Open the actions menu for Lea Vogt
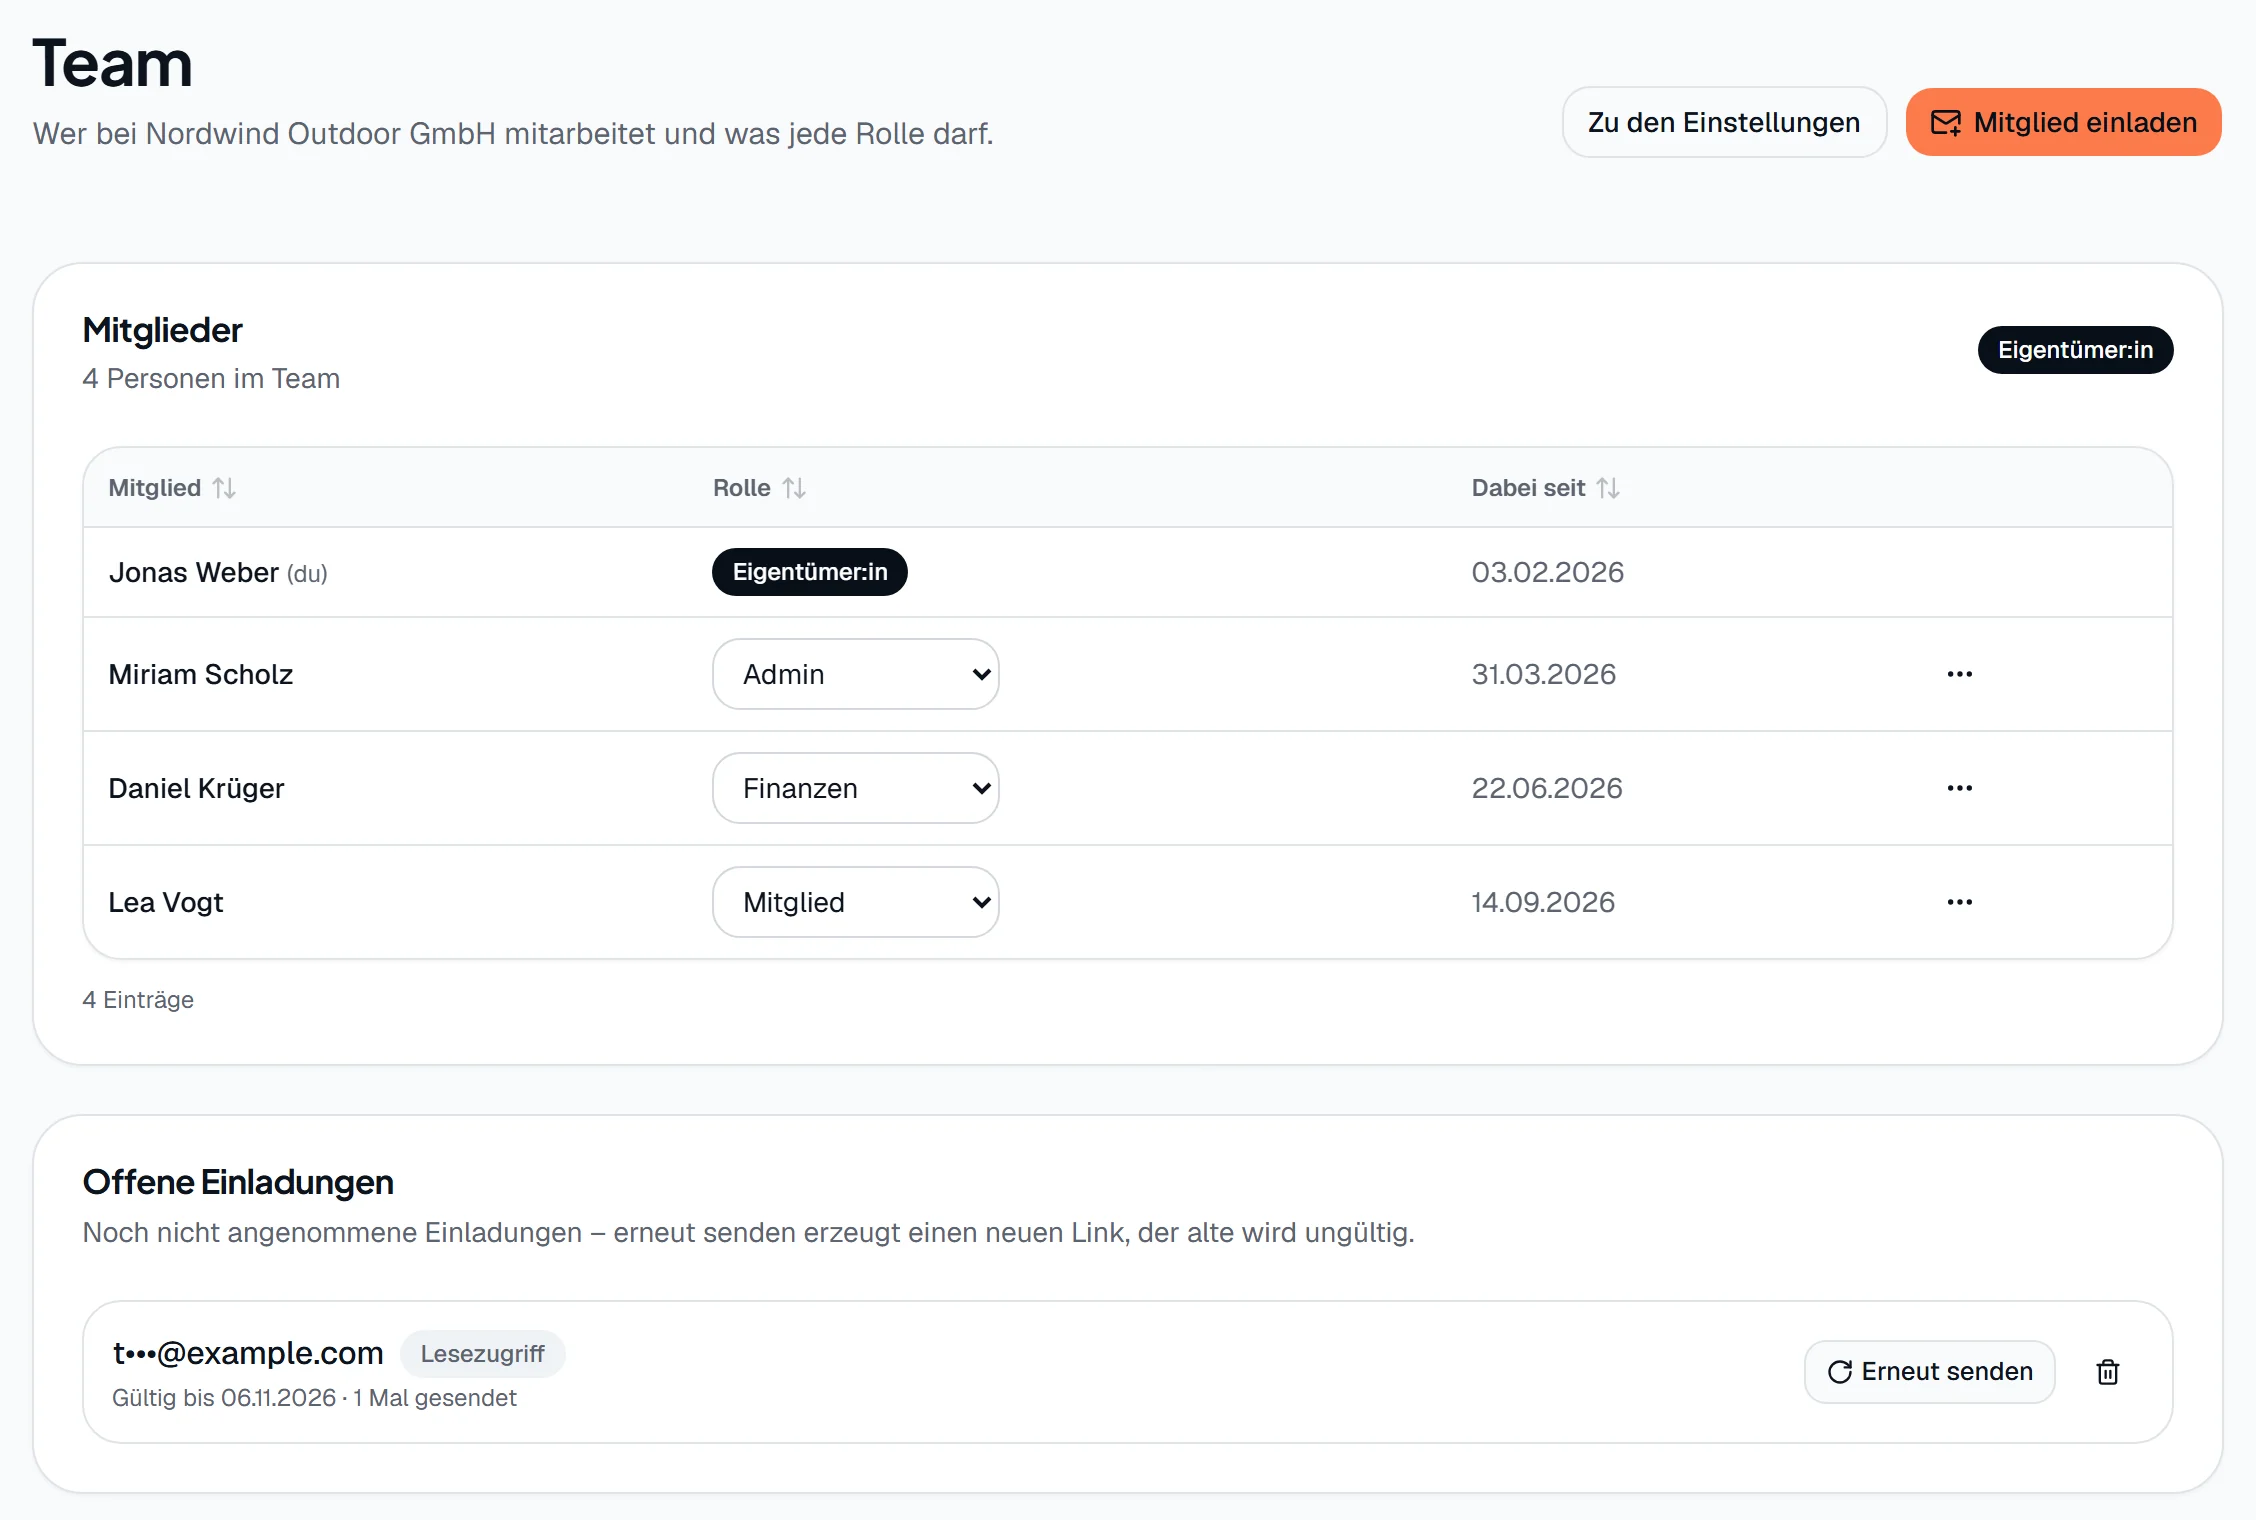Viewport: 2256px width, 1520px height. pos(1959,902)
